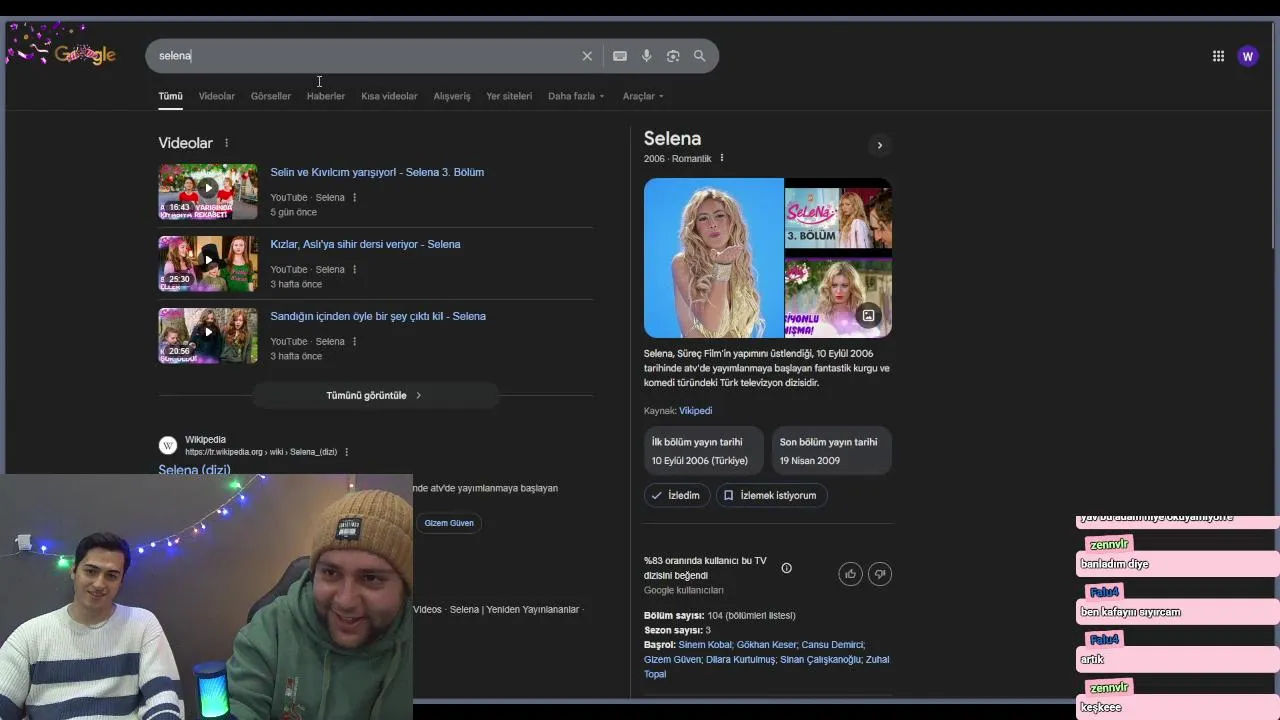Open options for Sandığın içinden video
This screenshot has height=720, width=1280.
coord(354,342)
